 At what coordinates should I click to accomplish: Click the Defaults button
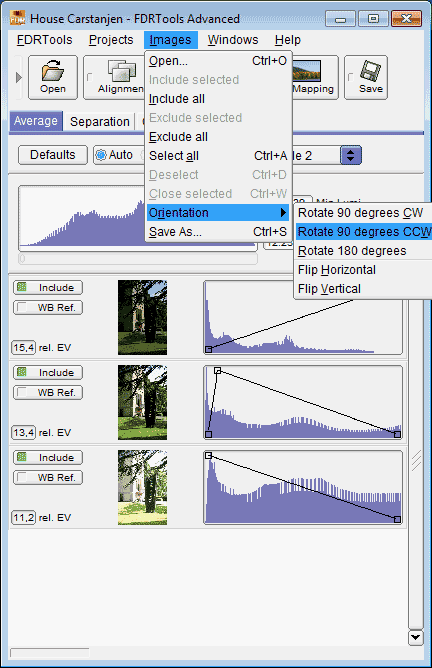point(53,155)
